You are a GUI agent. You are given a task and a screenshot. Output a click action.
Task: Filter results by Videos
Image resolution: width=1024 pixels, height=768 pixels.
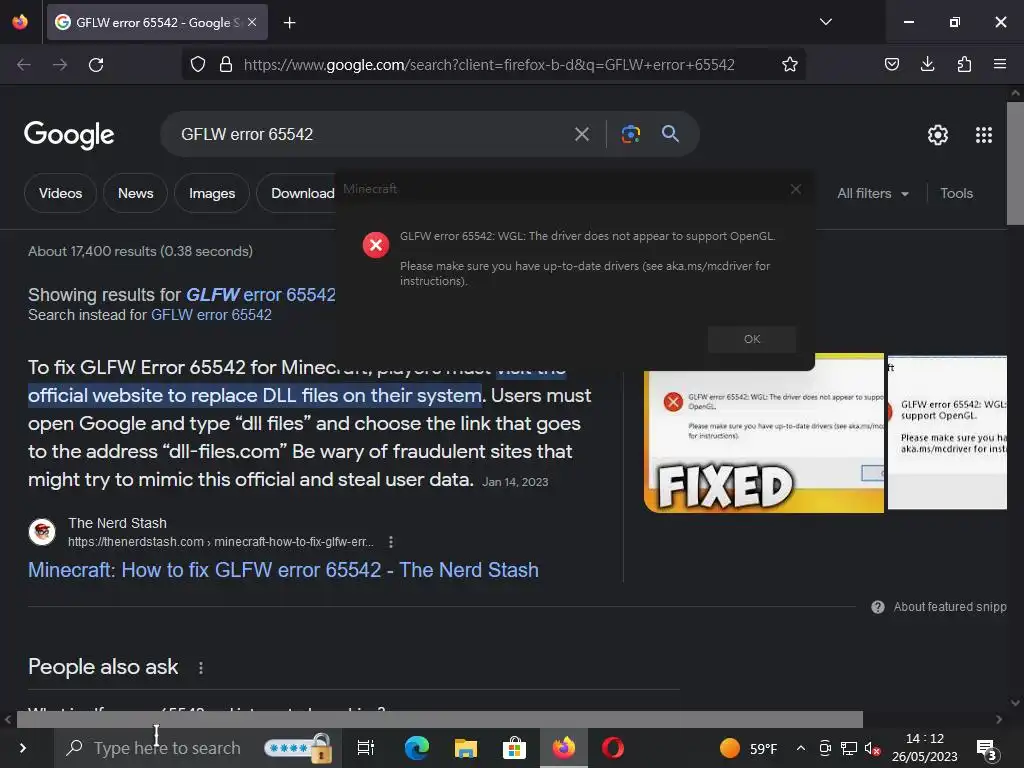pyautogui.click(x=60, y=193)
